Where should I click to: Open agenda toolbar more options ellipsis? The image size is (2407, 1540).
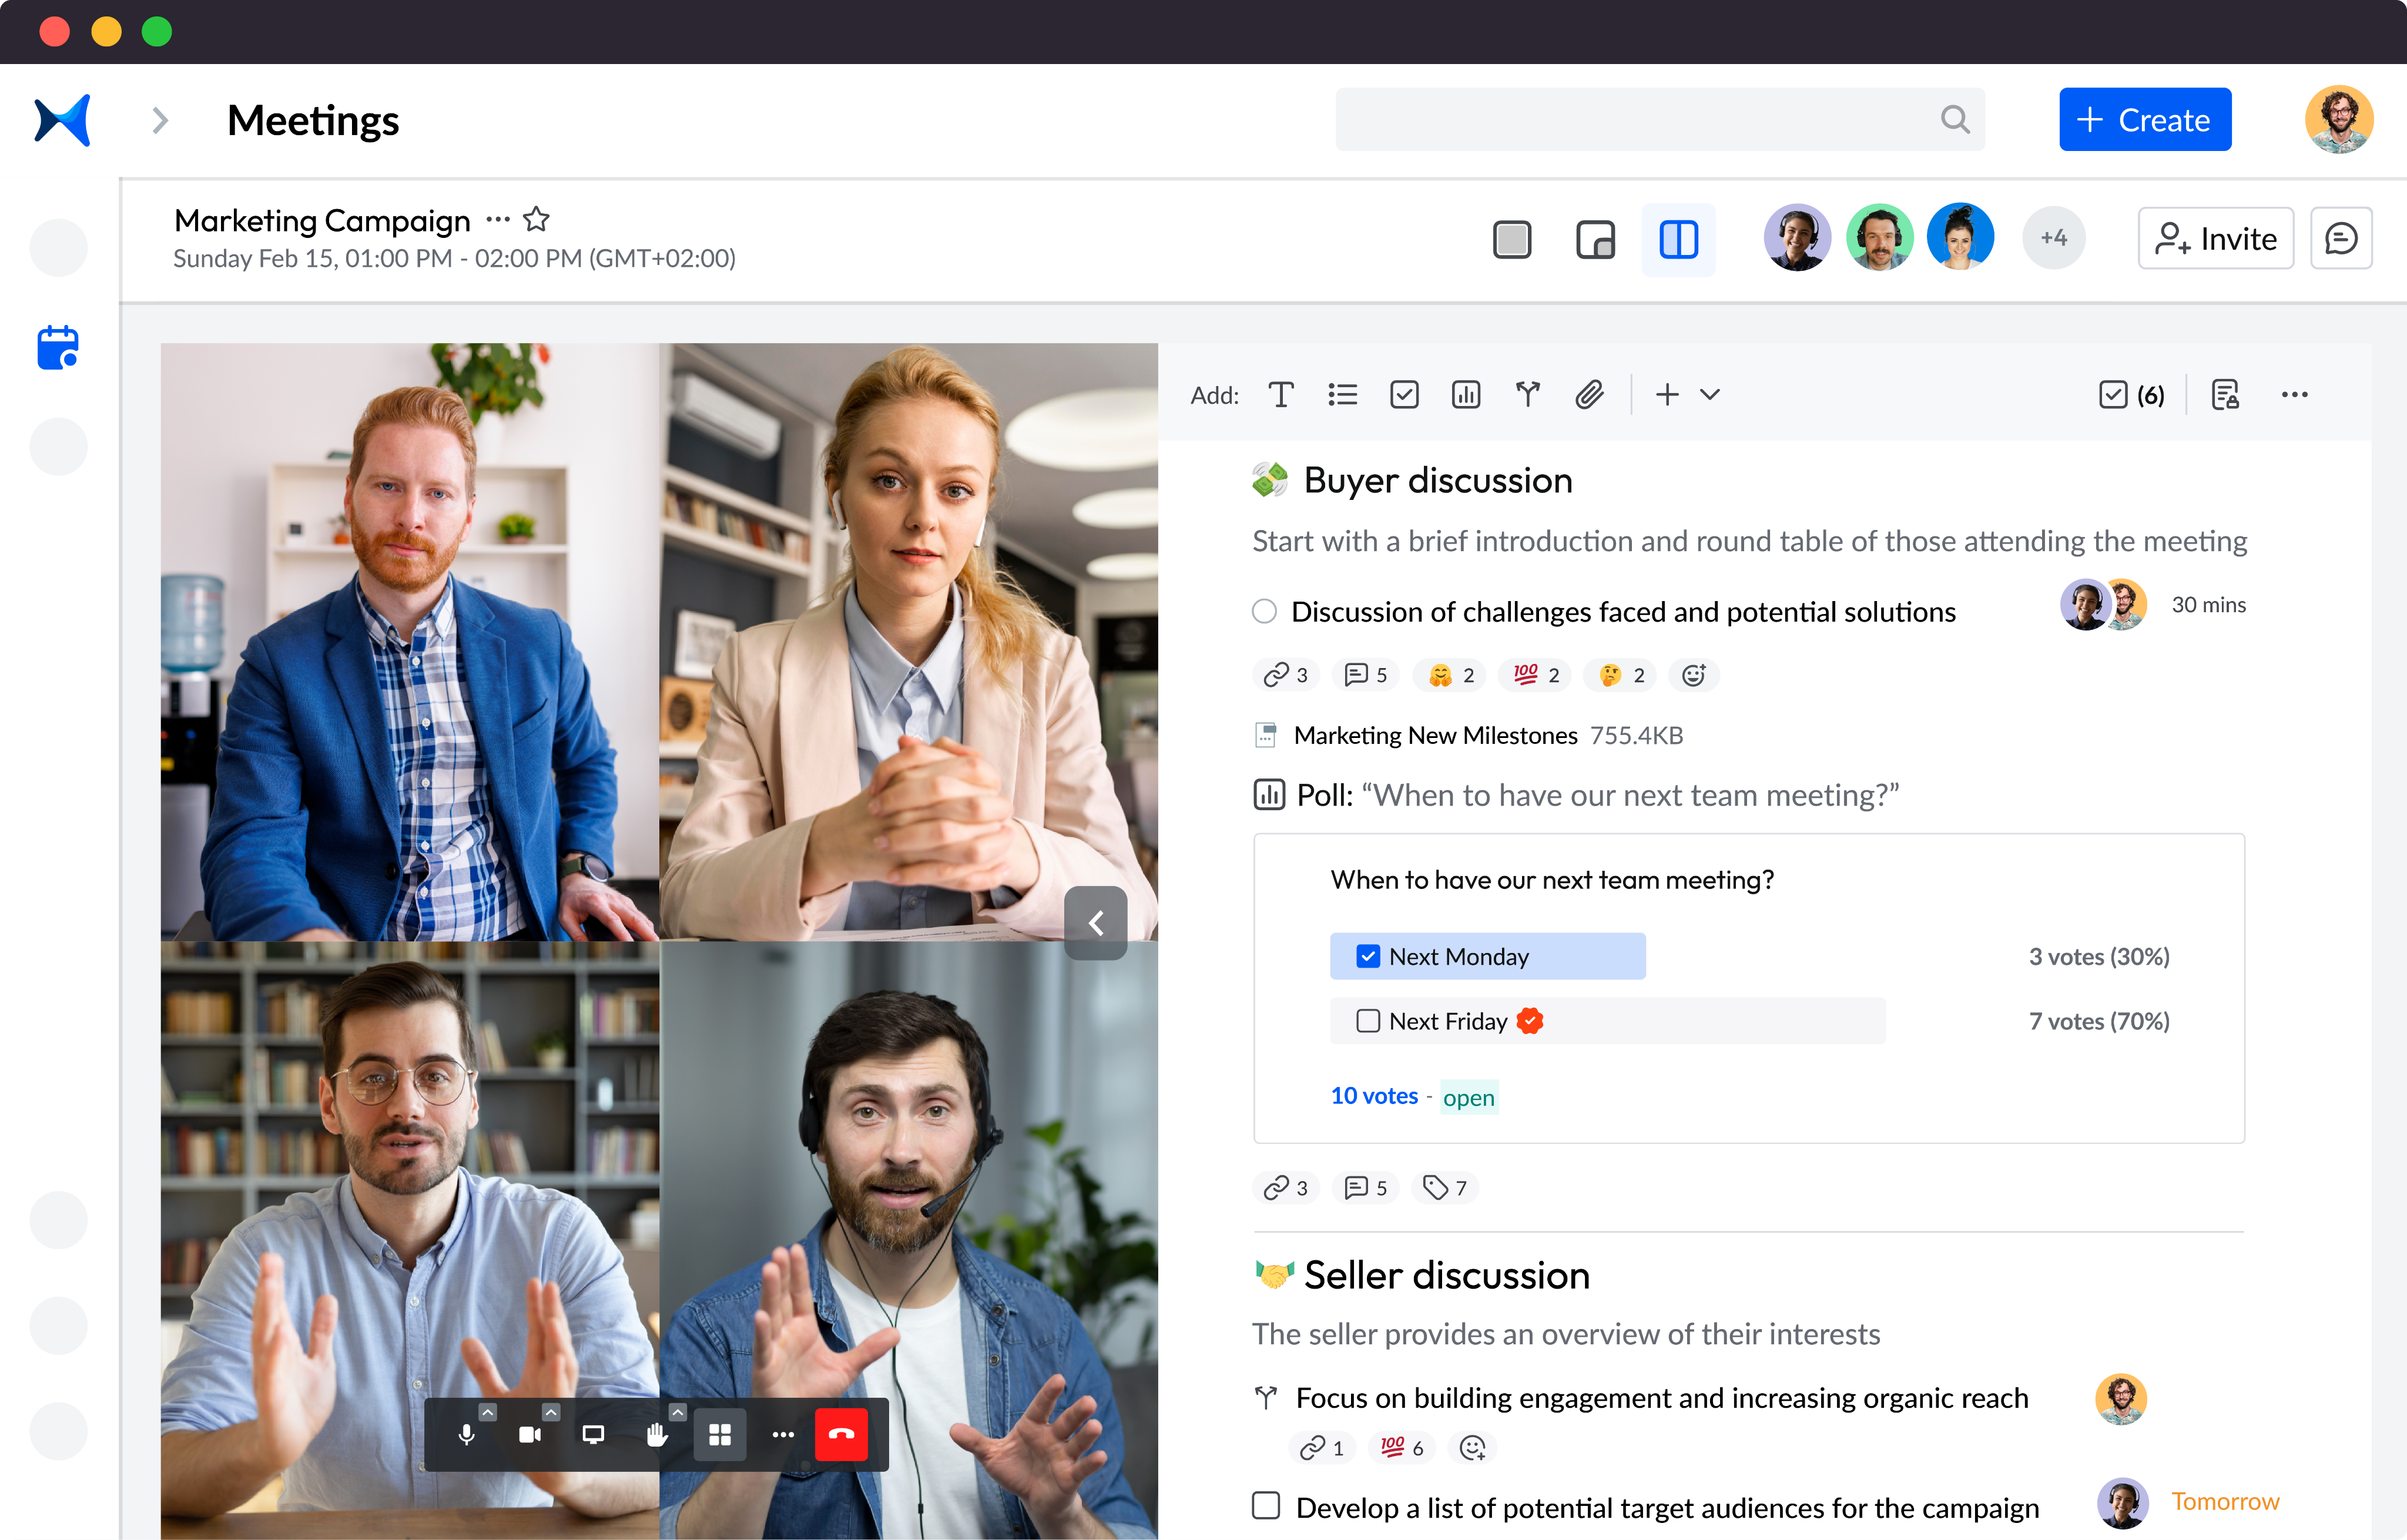point(2294,395)
